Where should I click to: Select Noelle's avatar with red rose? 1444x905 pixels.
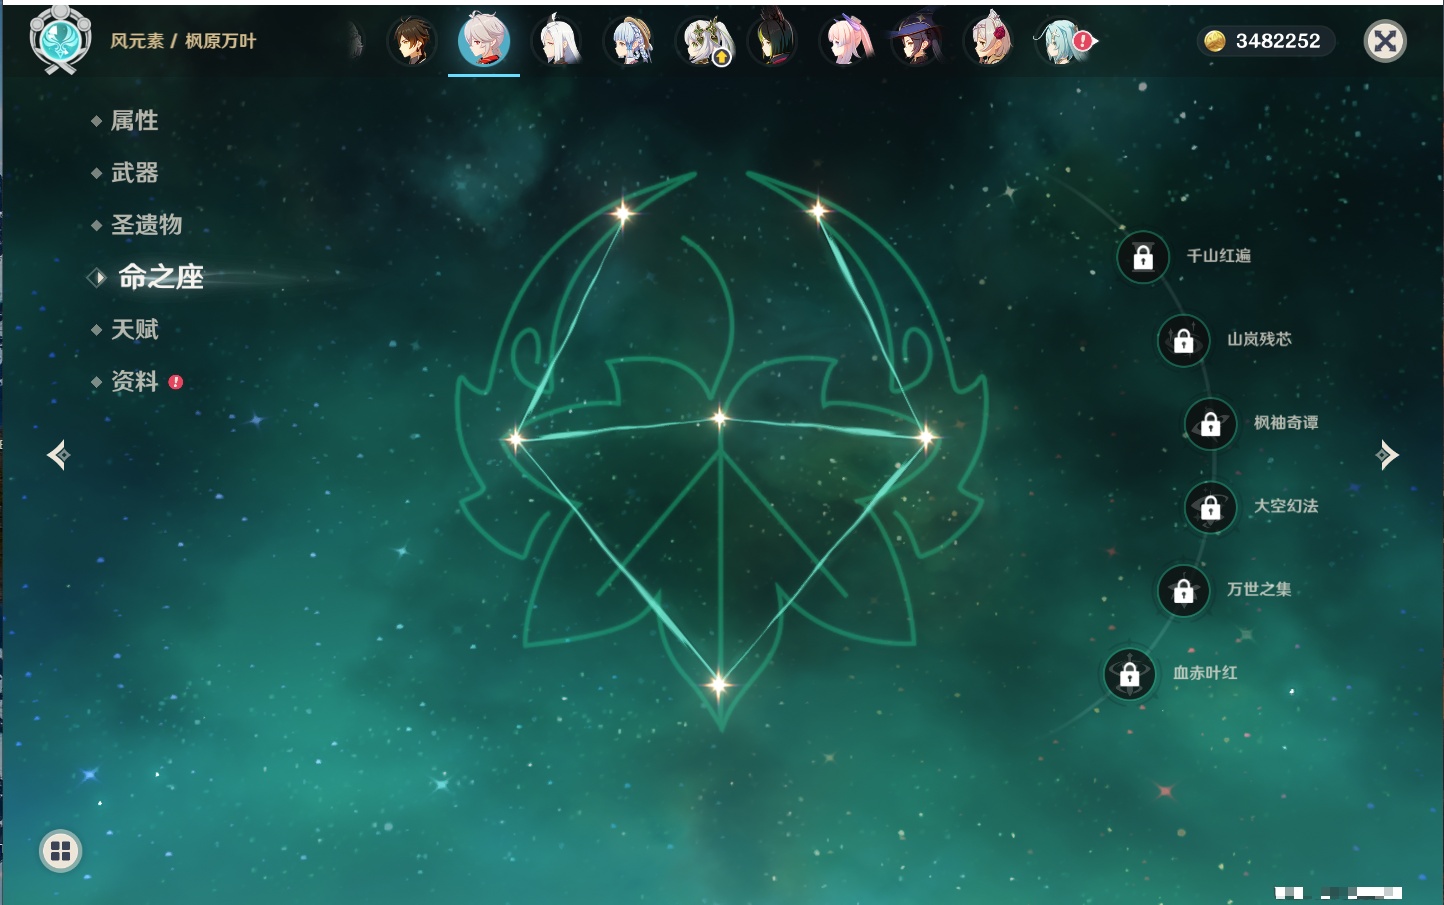pos(990,41)
